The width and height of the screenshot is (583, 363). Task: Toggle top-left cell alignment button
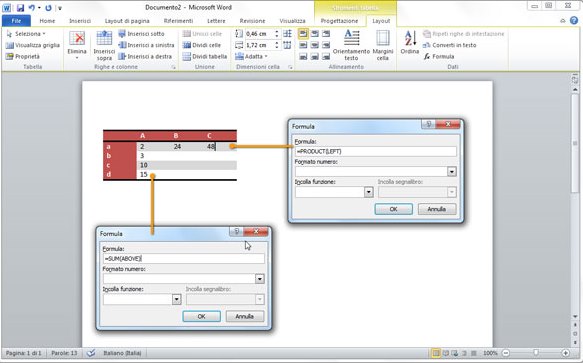pos(303,34)
